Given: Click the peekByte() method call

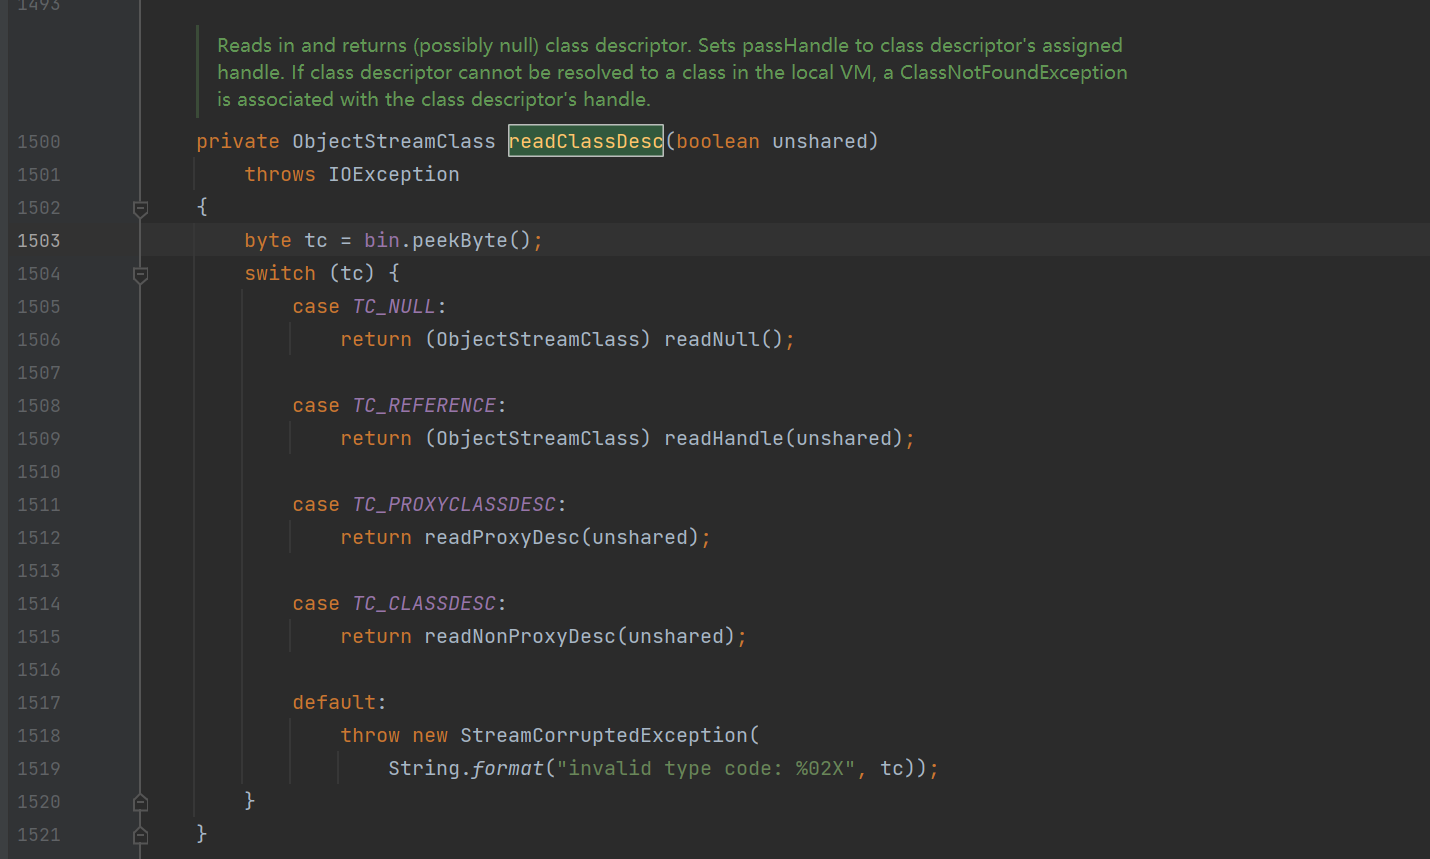Looking at the screenshot, I should tap(471, 240).
